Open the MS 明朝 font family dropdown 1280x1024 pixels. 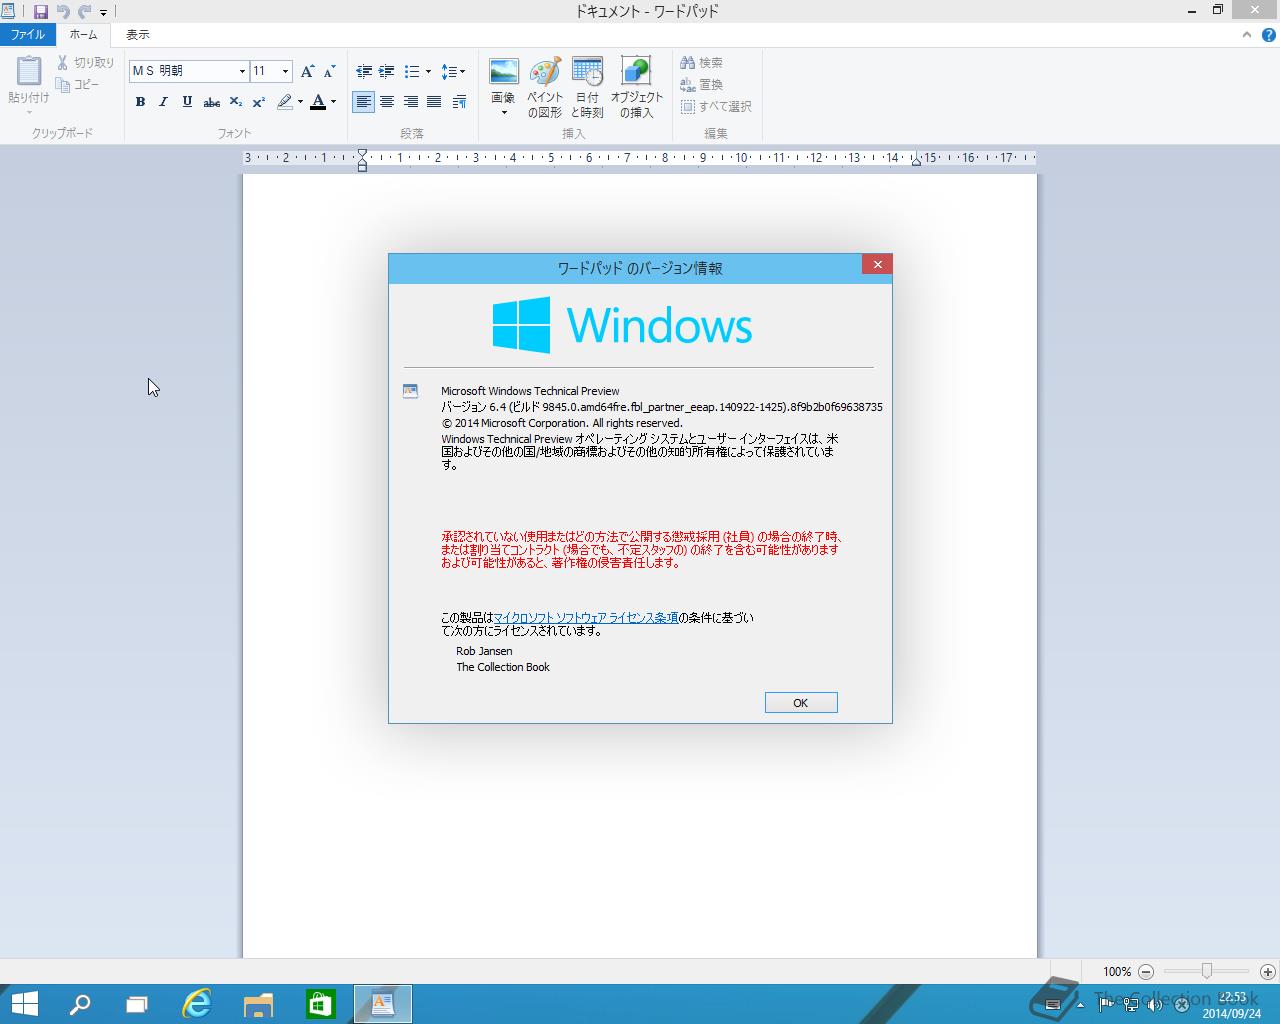[x=242, y=71]
